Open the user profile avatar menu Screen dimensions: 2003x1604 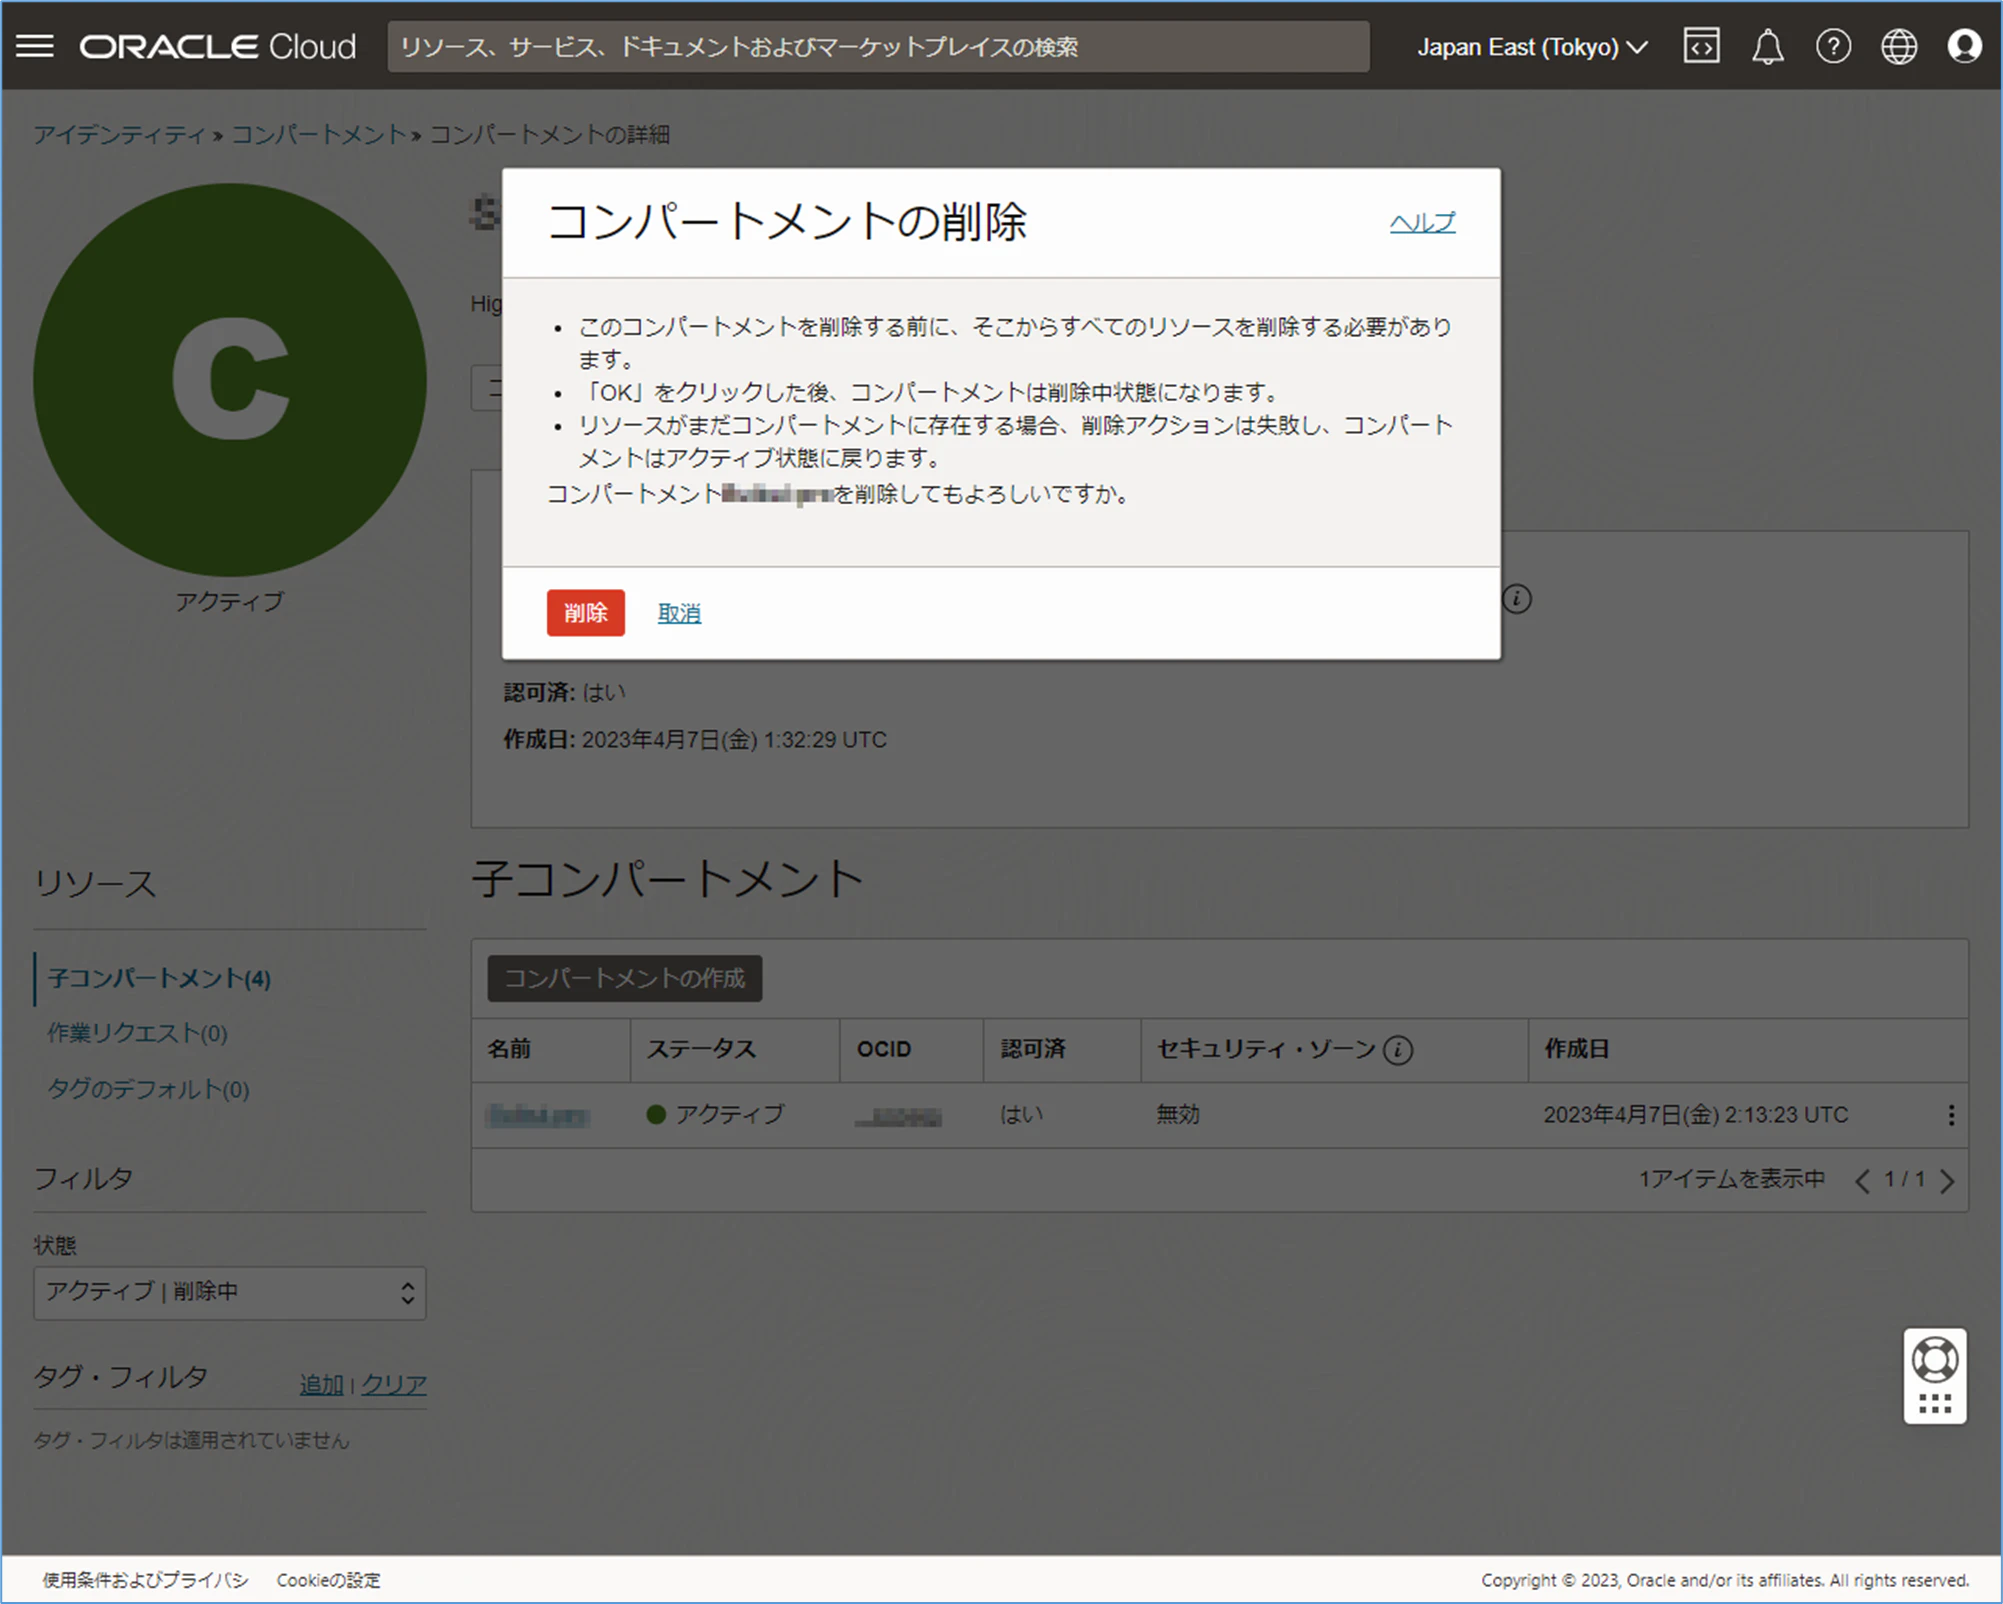click(1963, 46)
